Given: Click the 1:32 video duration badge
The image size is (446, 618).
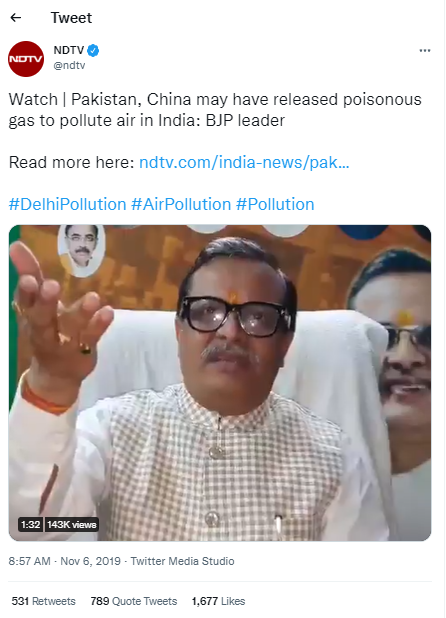Looking at the screenshot, I should [x=30, y=525].
